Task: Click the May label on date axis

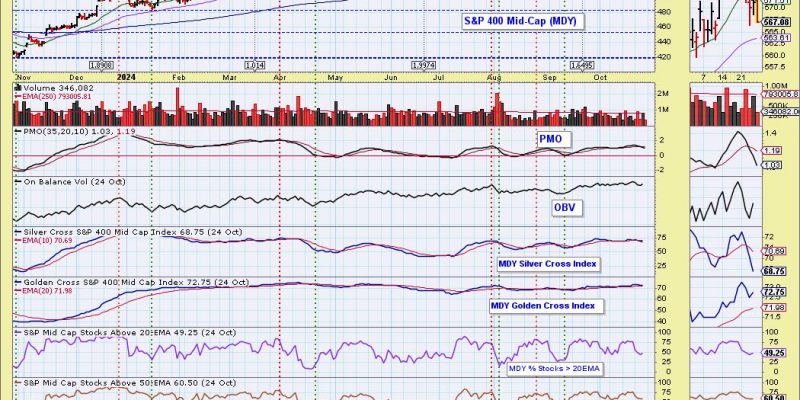Action: tap(335, 78)
